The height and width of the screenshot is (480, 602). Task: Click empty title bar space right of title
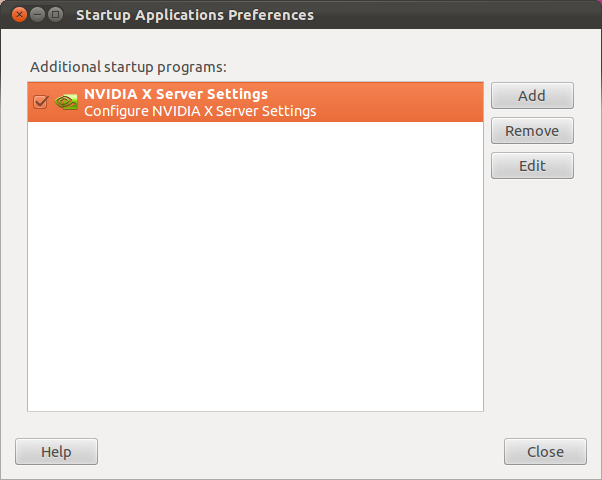pos(450,15)
